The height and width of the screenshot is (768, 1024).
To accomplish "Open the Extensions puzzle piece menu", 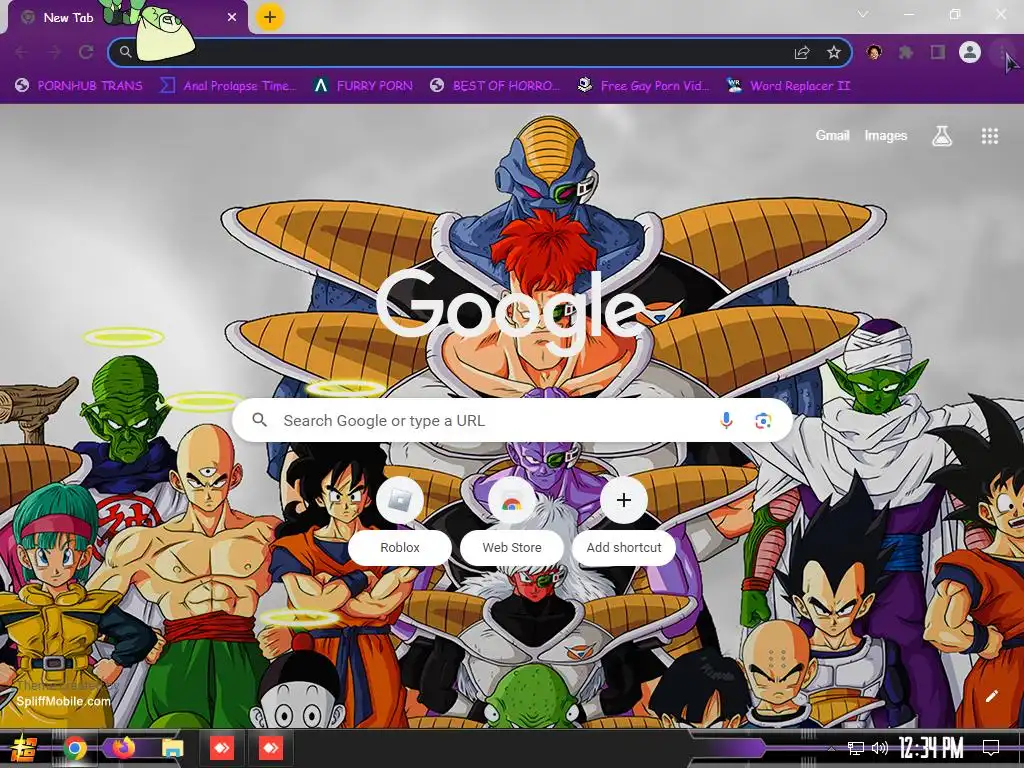I will (906, 52).
